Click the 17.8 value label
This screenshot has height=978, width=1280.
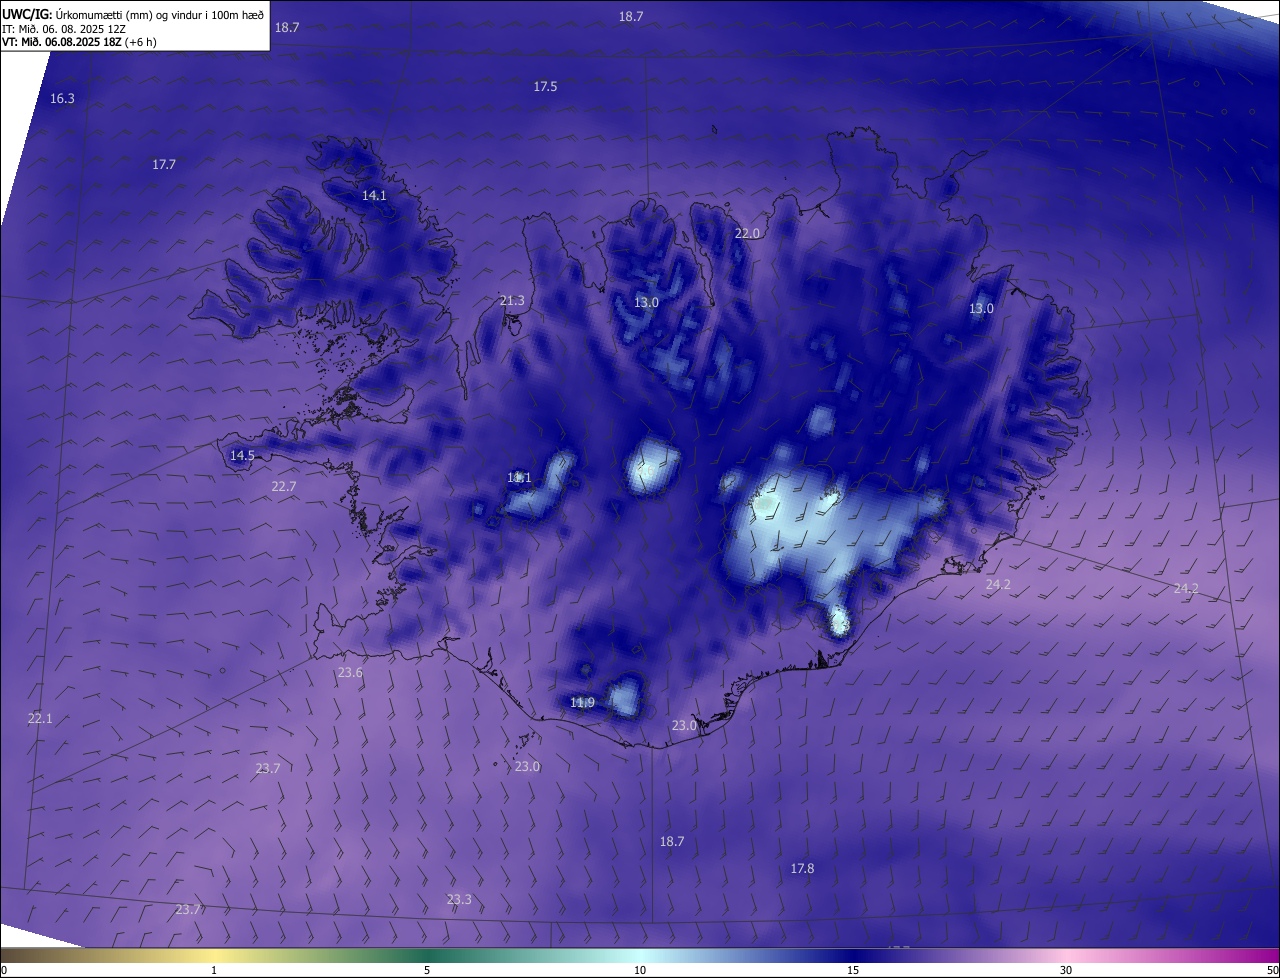click(802, 868)
